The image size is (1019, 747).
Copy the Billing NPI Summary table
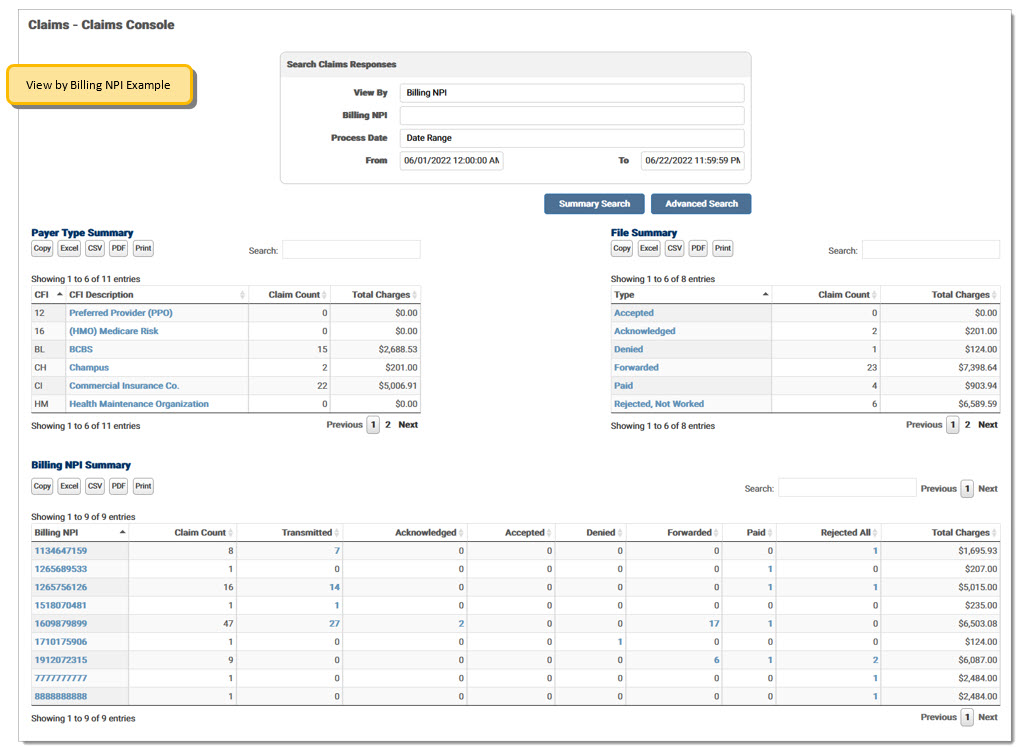point(42,486)
